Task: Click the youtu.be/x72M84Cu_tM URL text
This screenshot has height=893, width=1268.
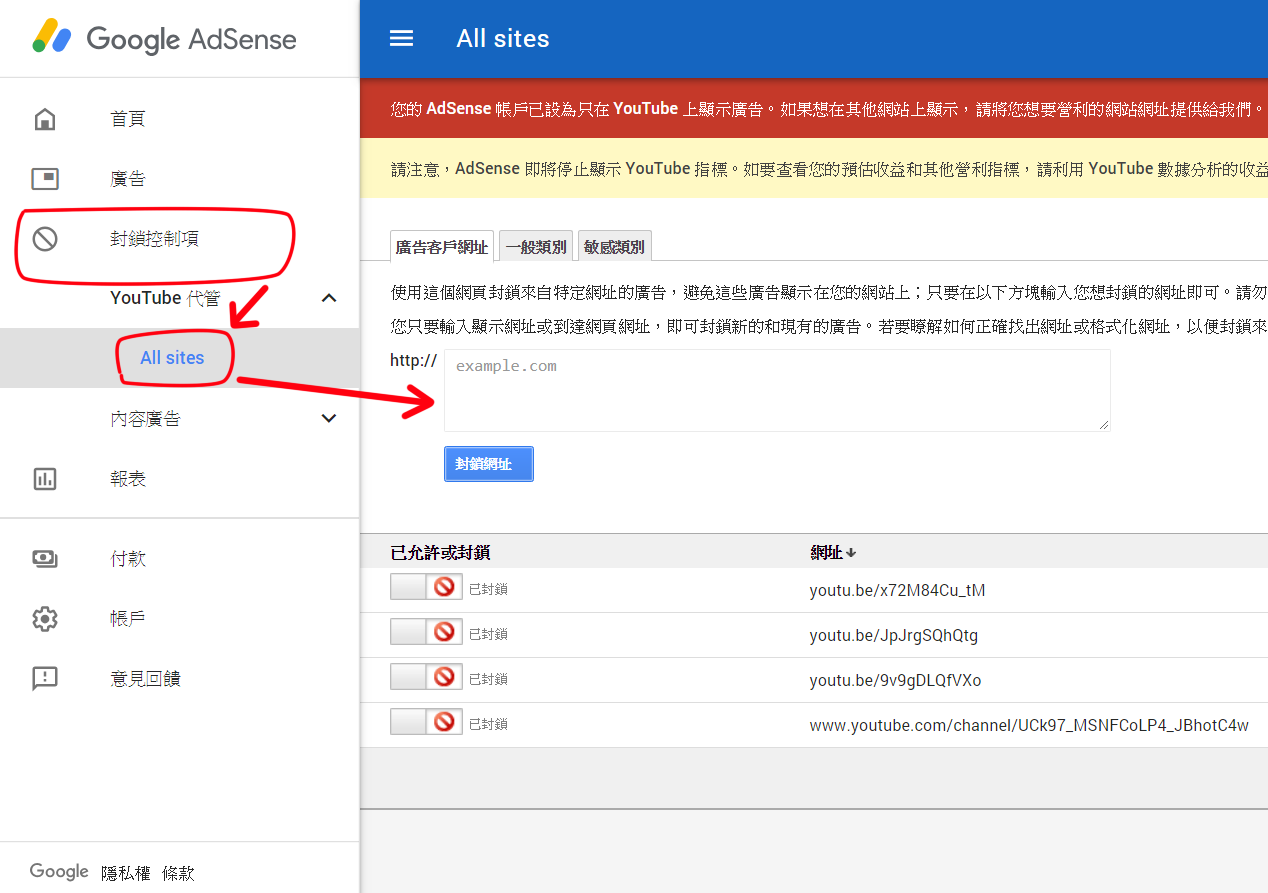Action: click(897, 590)
